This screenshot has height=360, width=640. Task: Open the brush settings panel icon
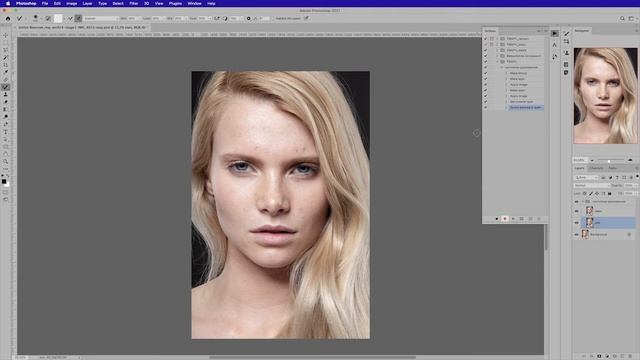pos(48,18)
